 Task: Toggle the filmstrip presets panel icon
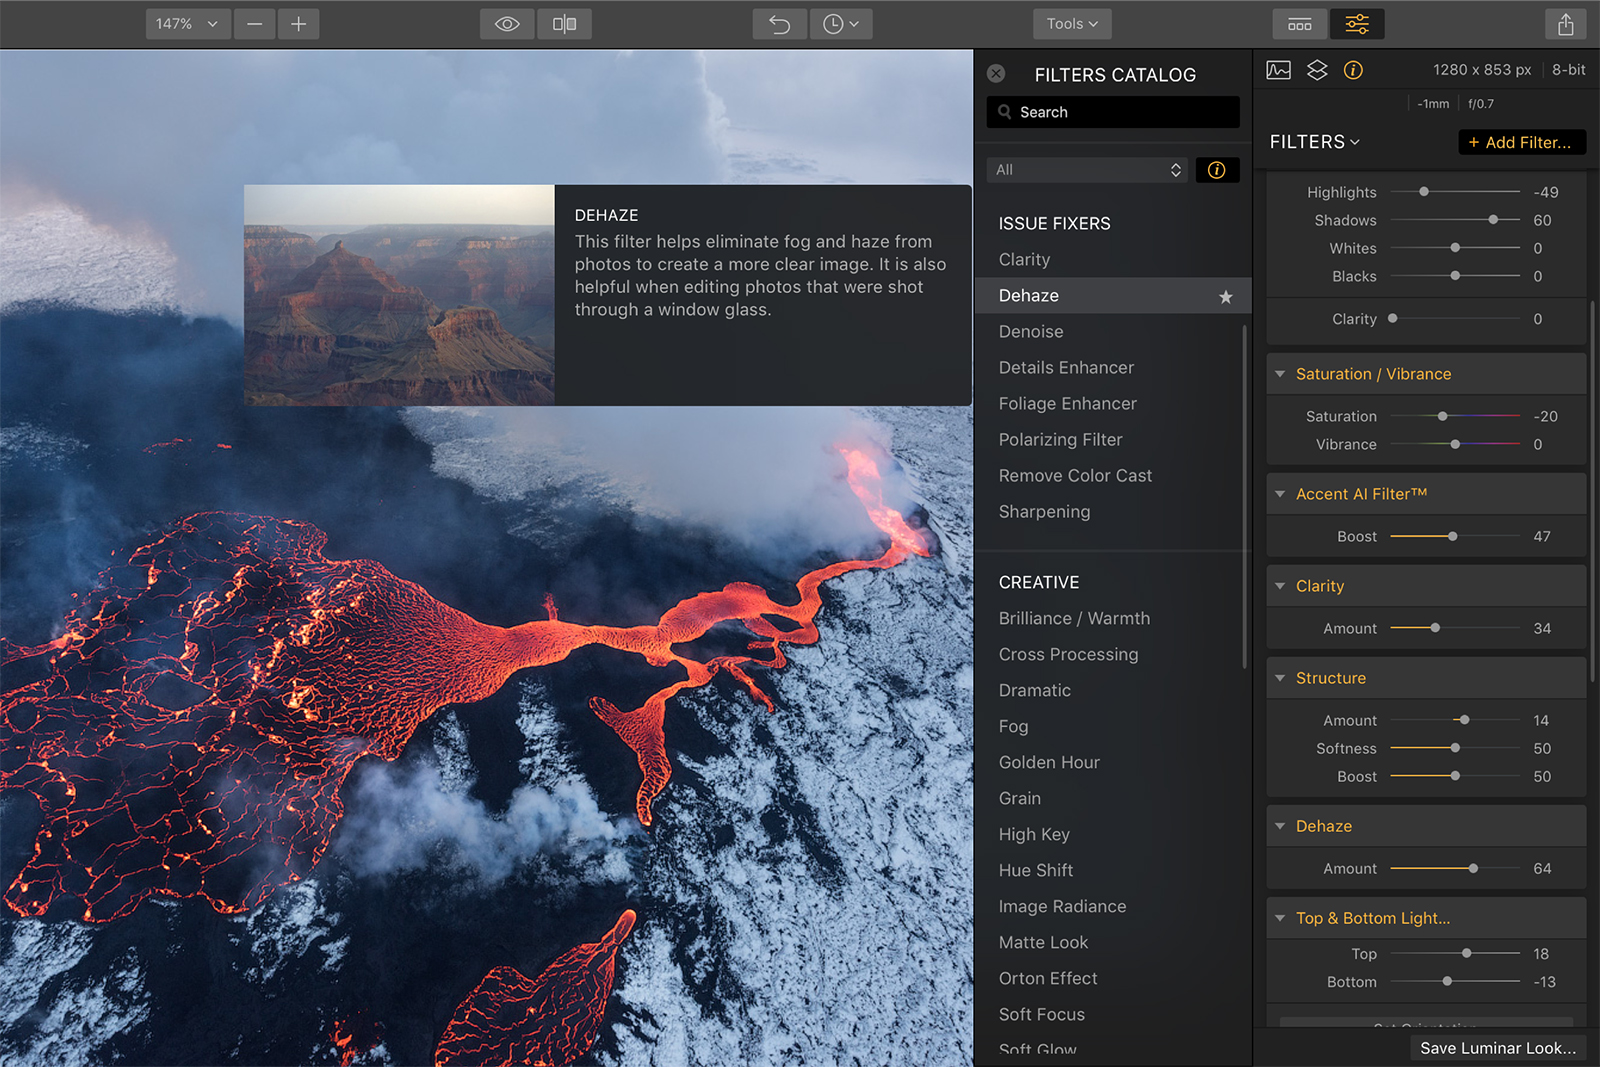(1300, 24)
